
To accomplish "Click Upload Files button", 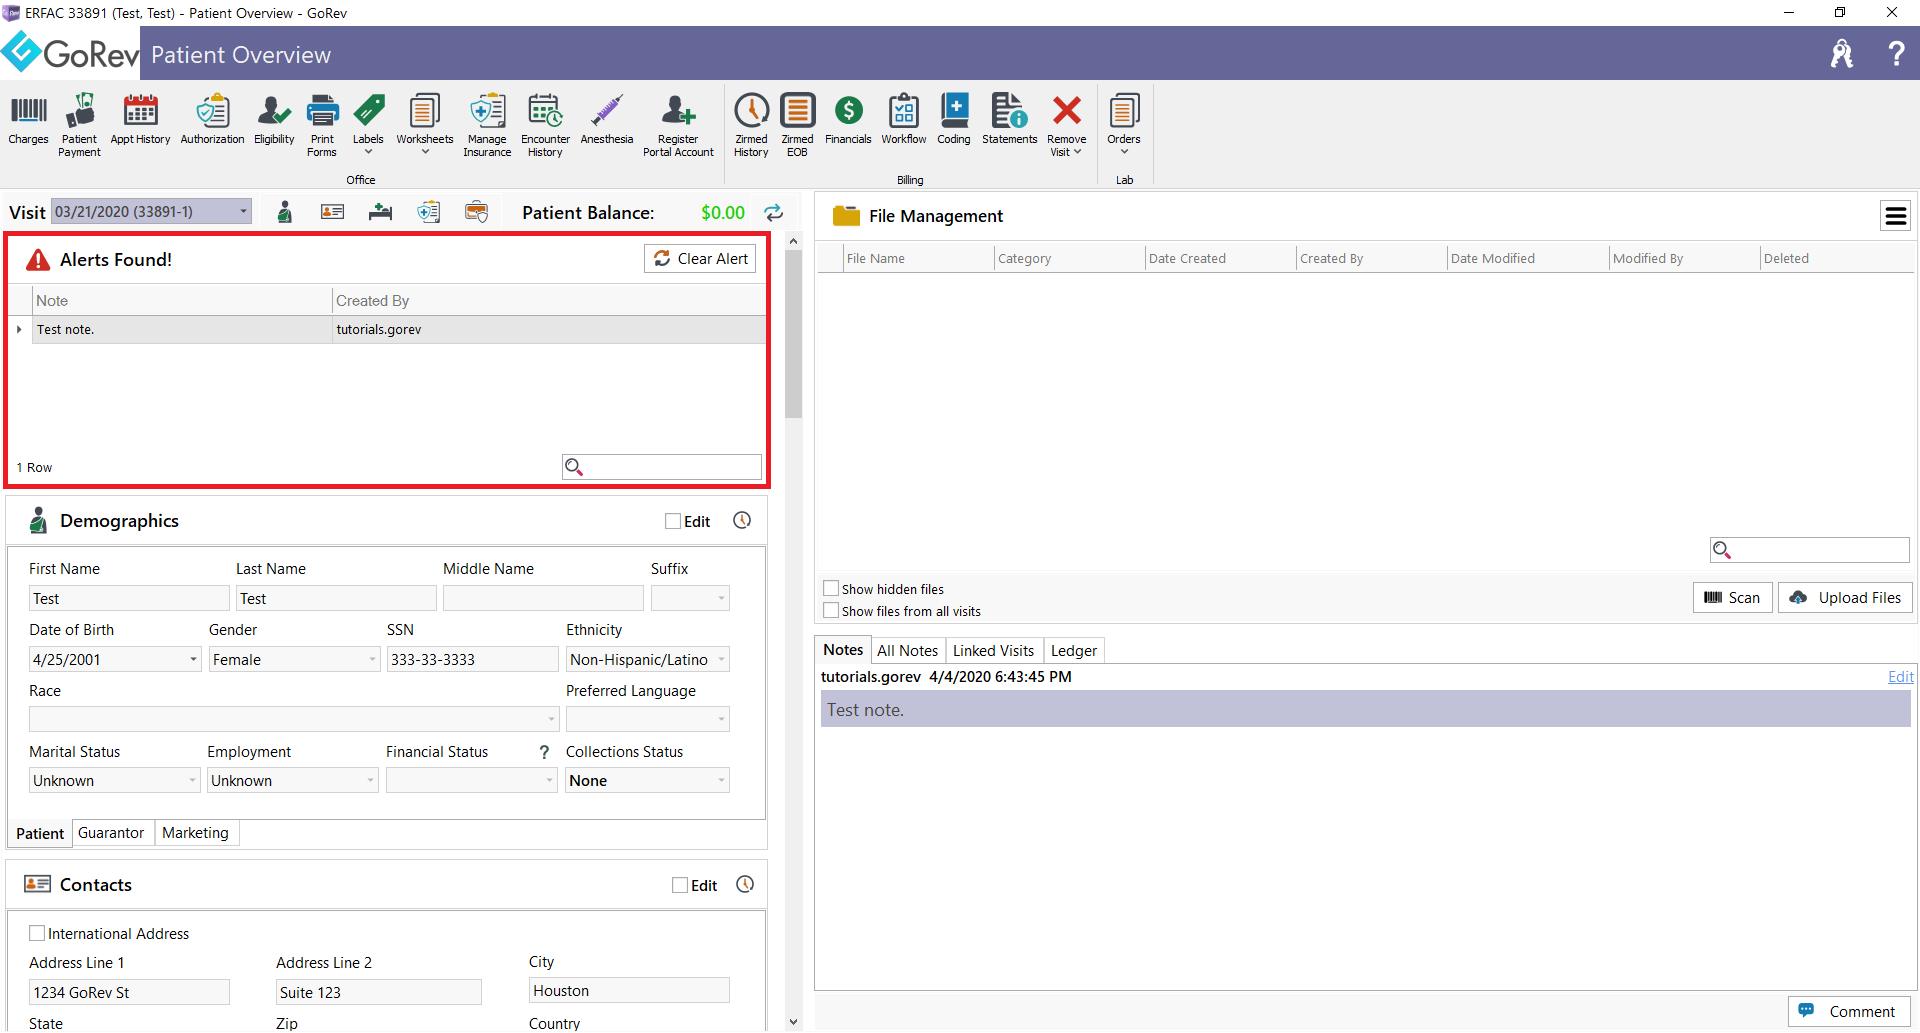I will (x=1845, y=598).
